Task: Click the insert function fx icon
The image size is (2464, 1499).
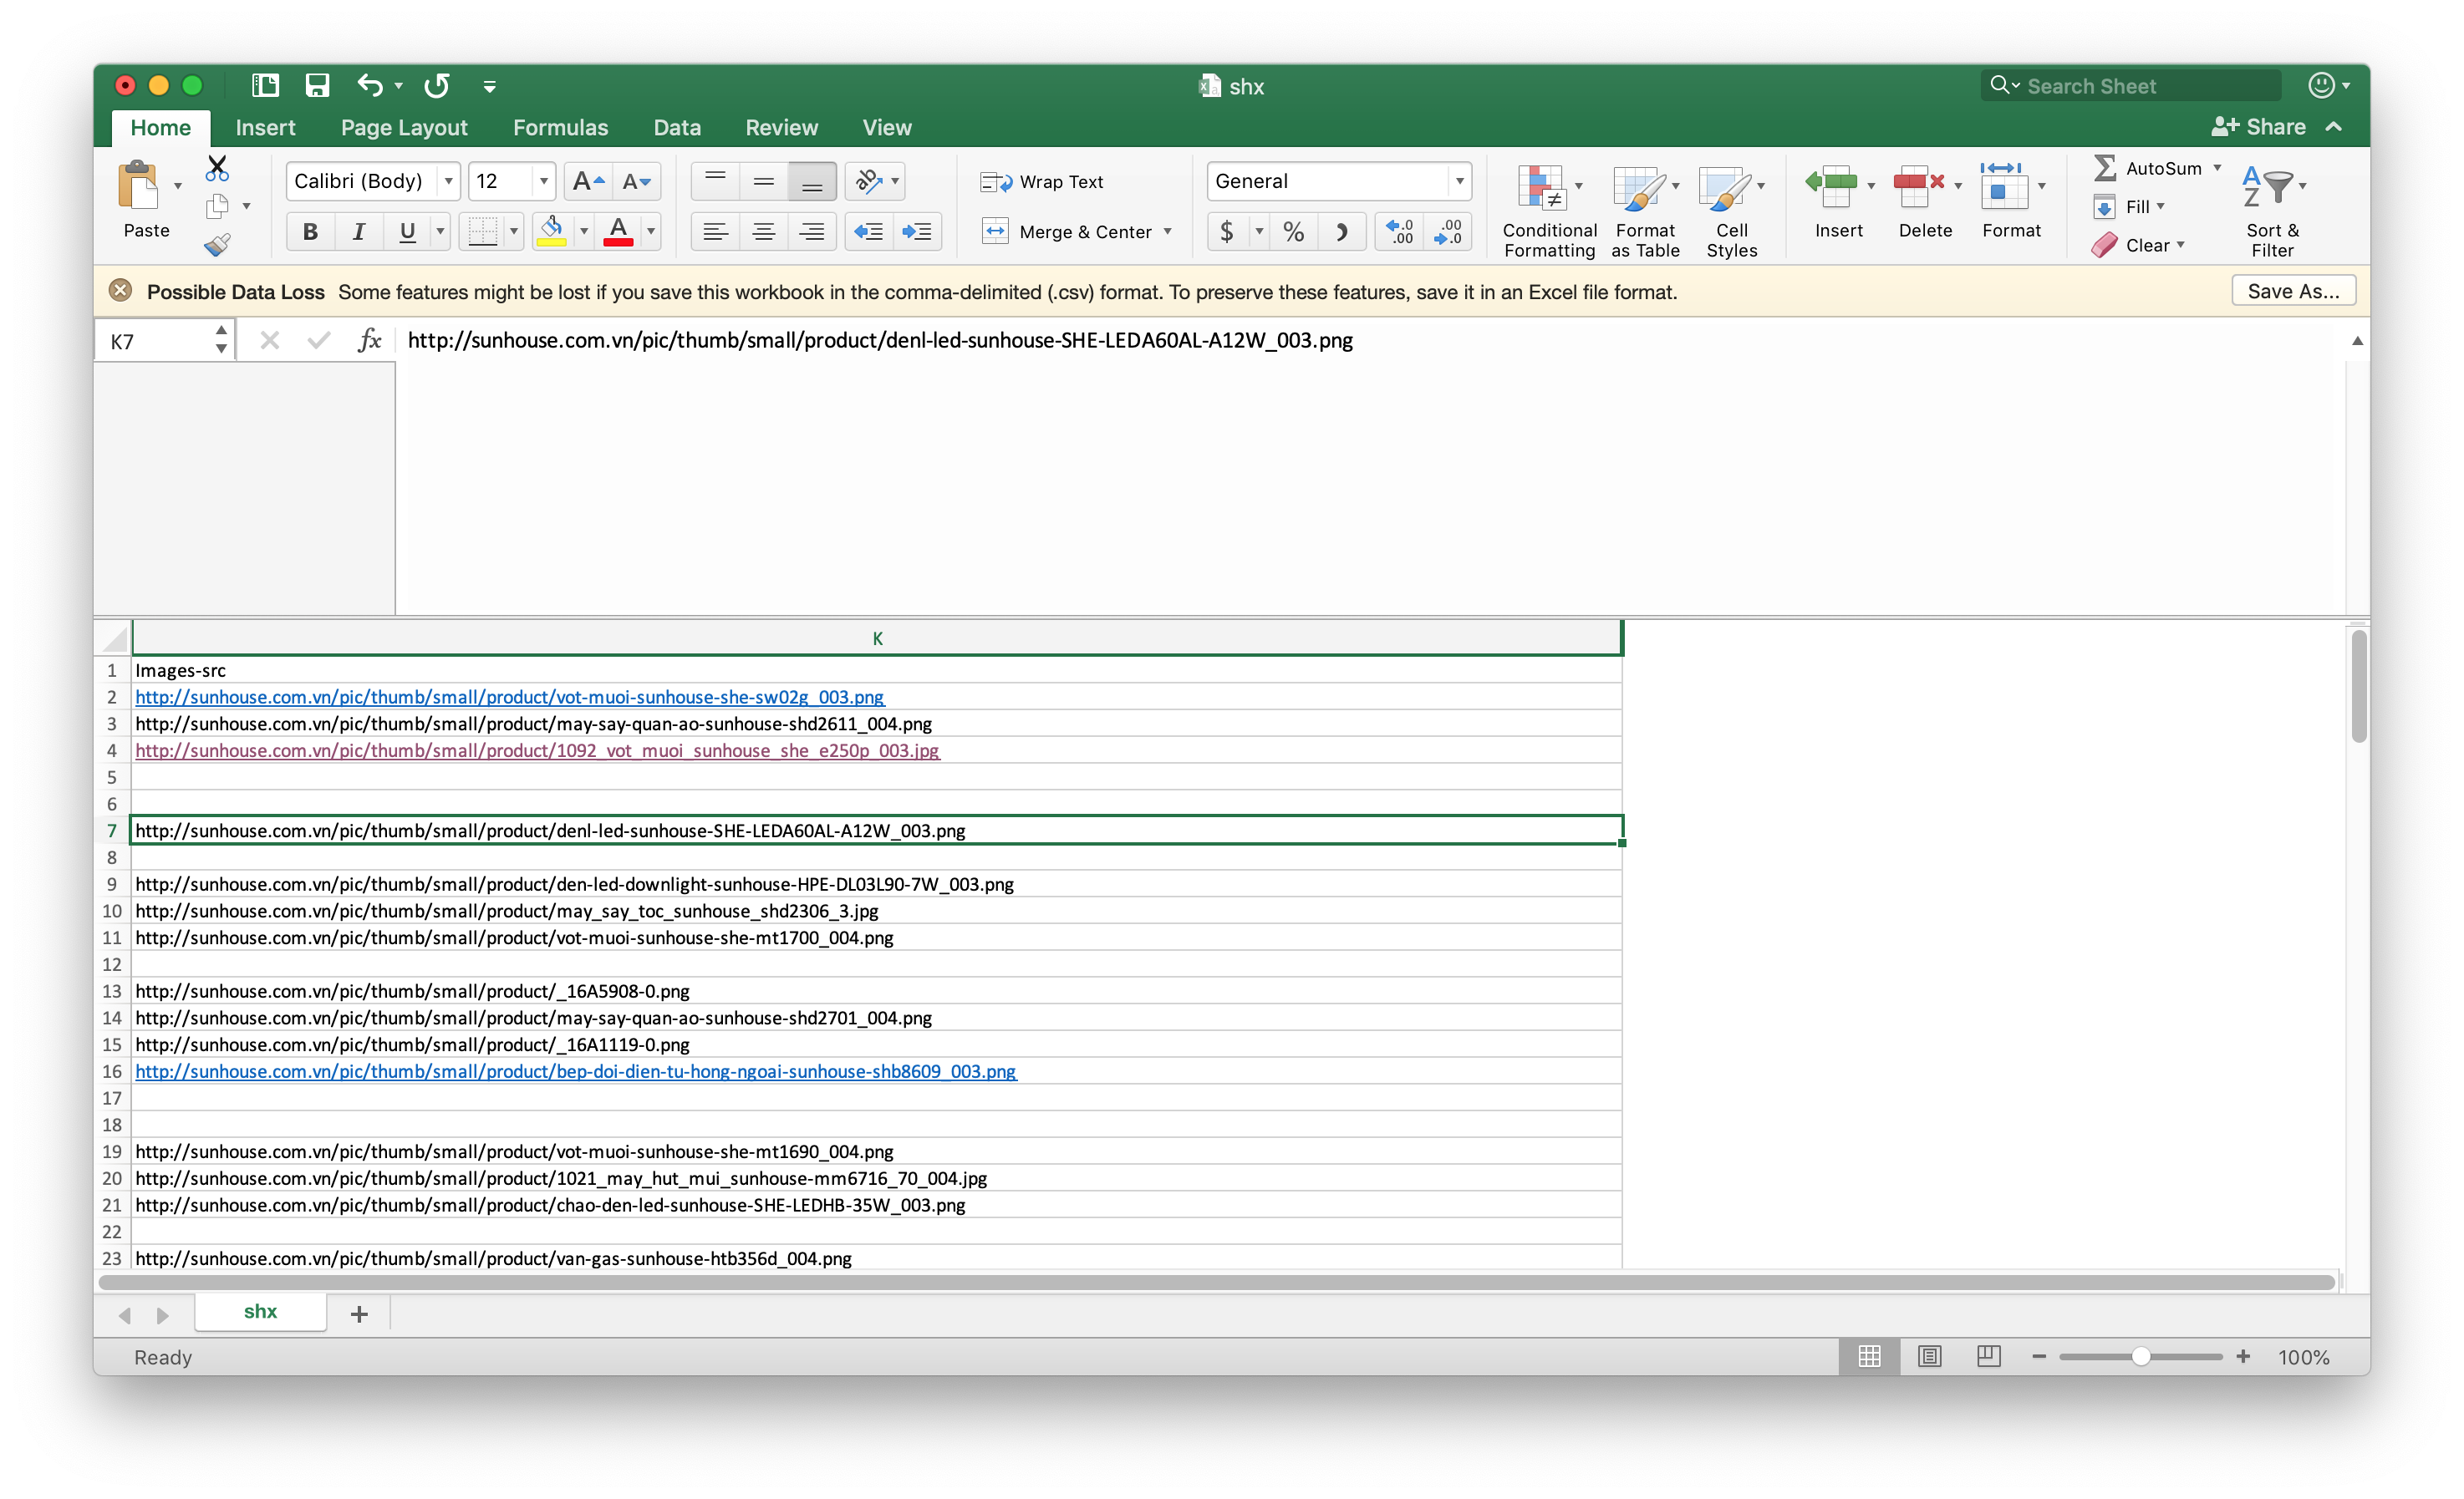Action: tap(369, 341)
